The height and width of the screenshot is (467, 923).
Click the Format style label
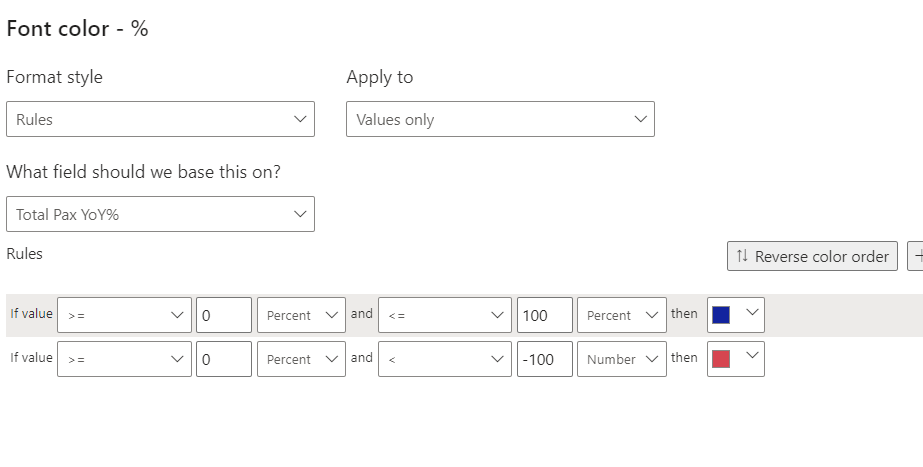tap(54, 77)
